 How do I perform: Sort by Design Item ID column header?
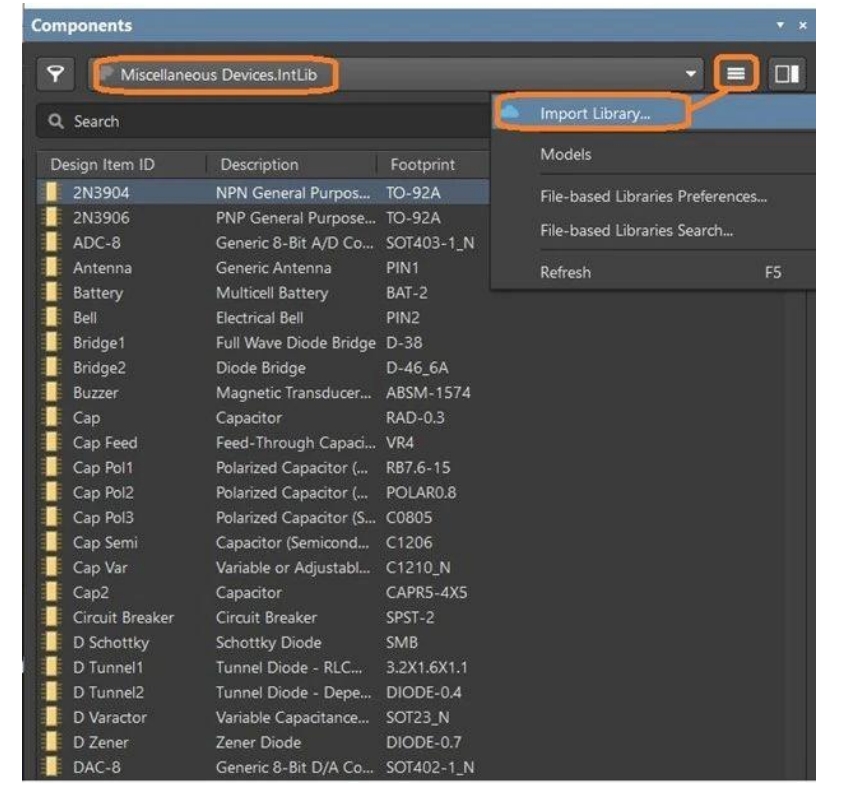click(x=103, y=165)
